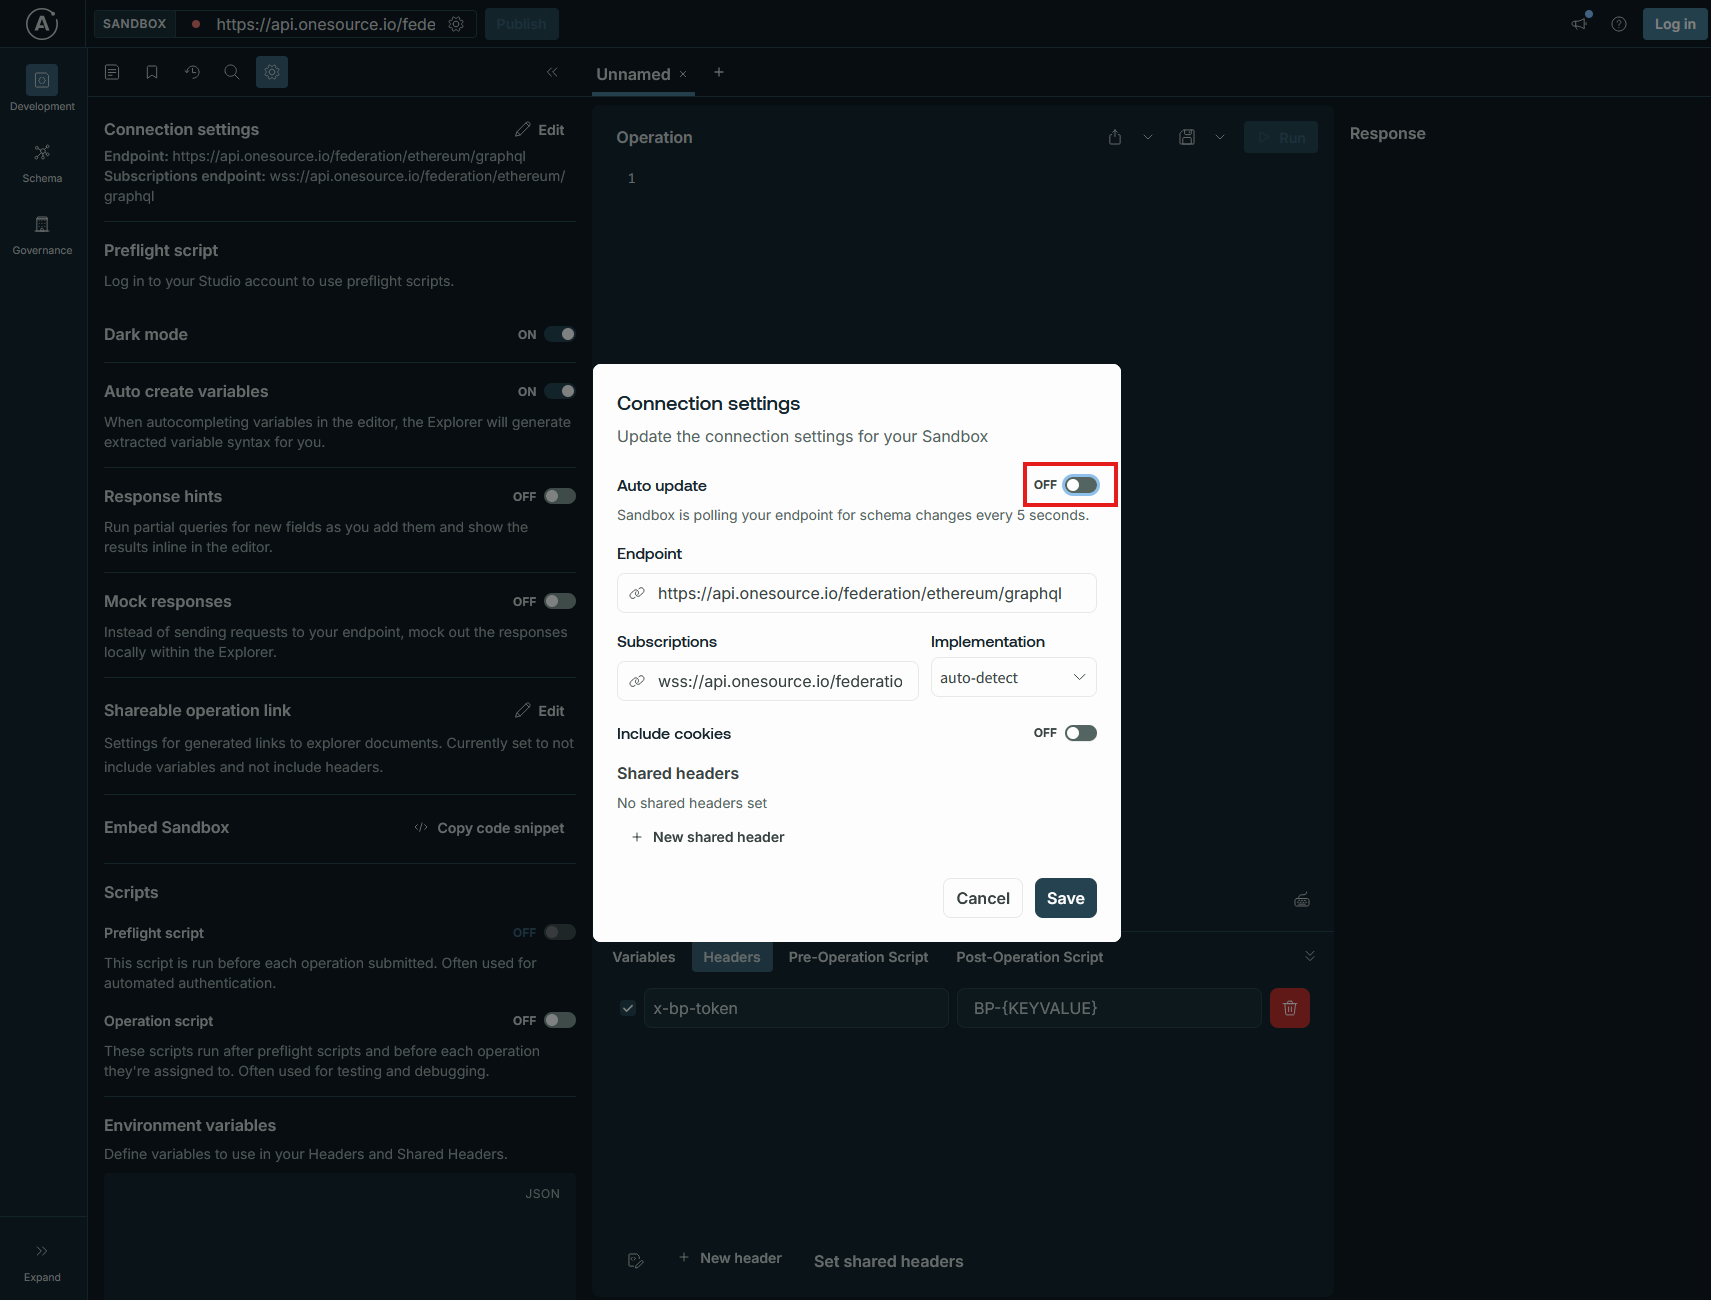The image size is (1711, 1300).
Task: Enable Include cookies
Action: pos(1080,732)
